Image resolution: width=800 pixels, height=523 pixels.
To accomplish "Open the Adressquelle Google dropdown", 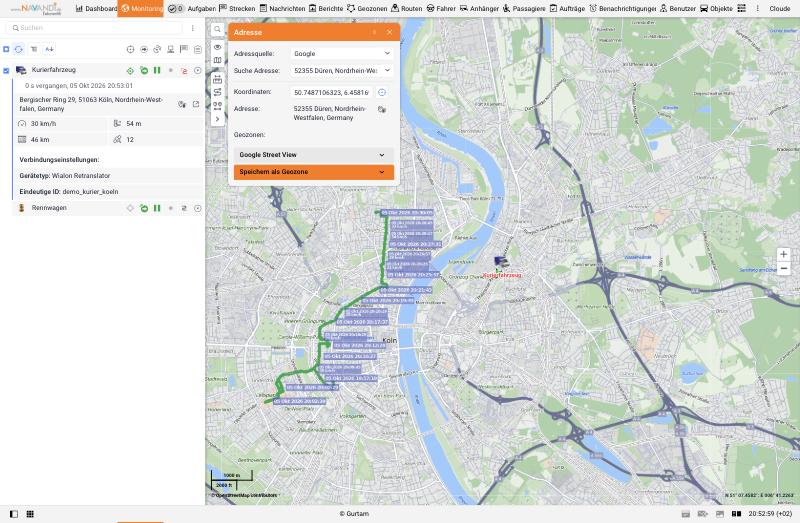I will tap(342, 53).
